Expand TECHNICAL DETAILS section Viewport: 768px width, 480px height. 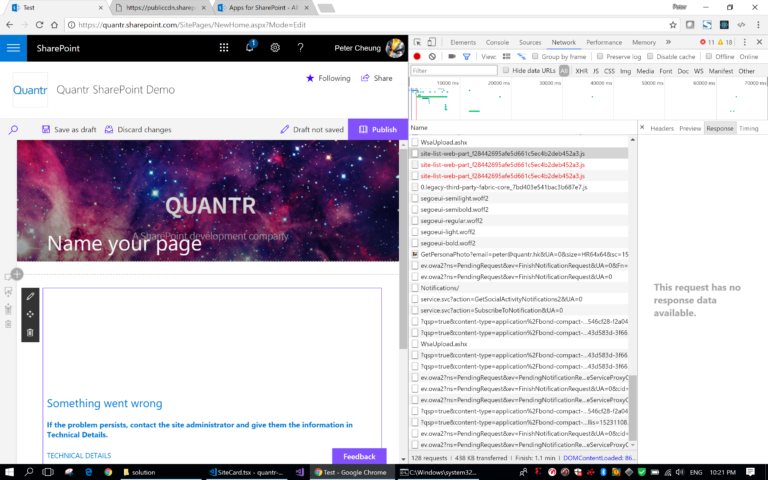79,456
